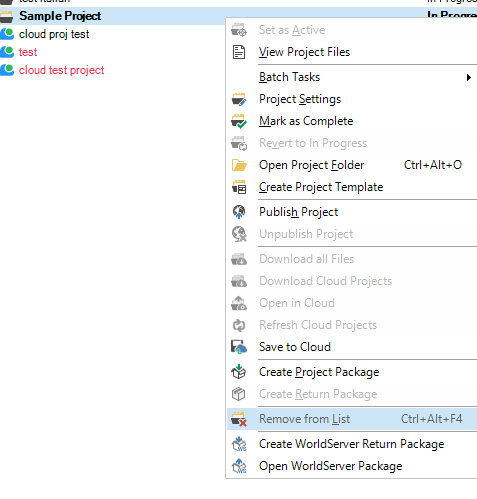Choose Save to Cloud option
The width and height of the screenshot is (477, 499).
352,347
